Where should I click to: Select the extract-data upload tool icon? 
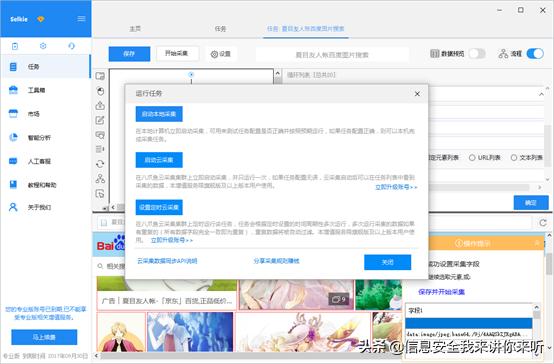pyautogui.click(x=100, y=105)
